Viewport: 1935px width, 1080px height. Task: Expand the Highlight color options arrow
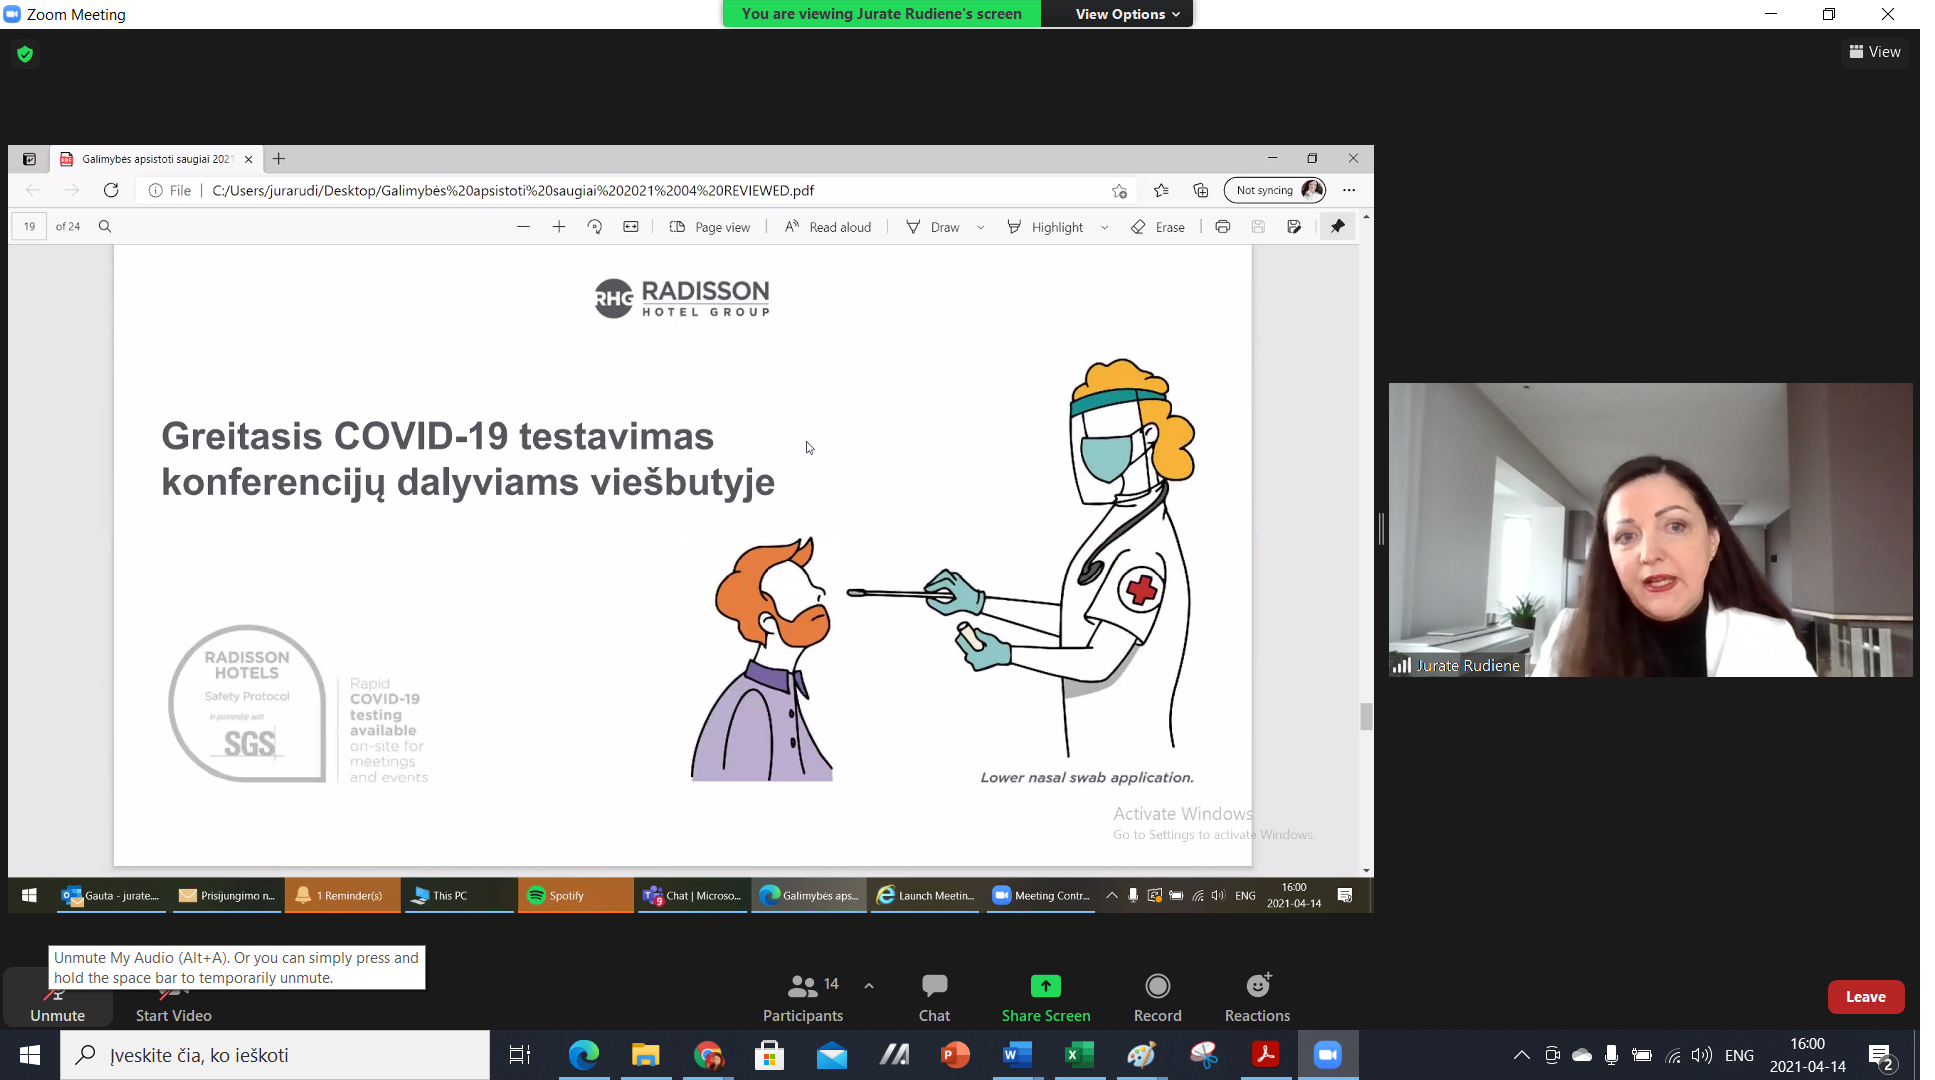1105,227
